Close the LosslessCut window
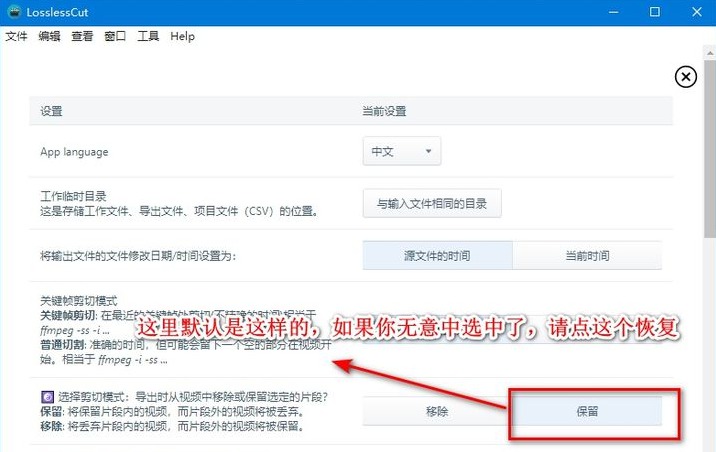 click(x=696, y=12)
